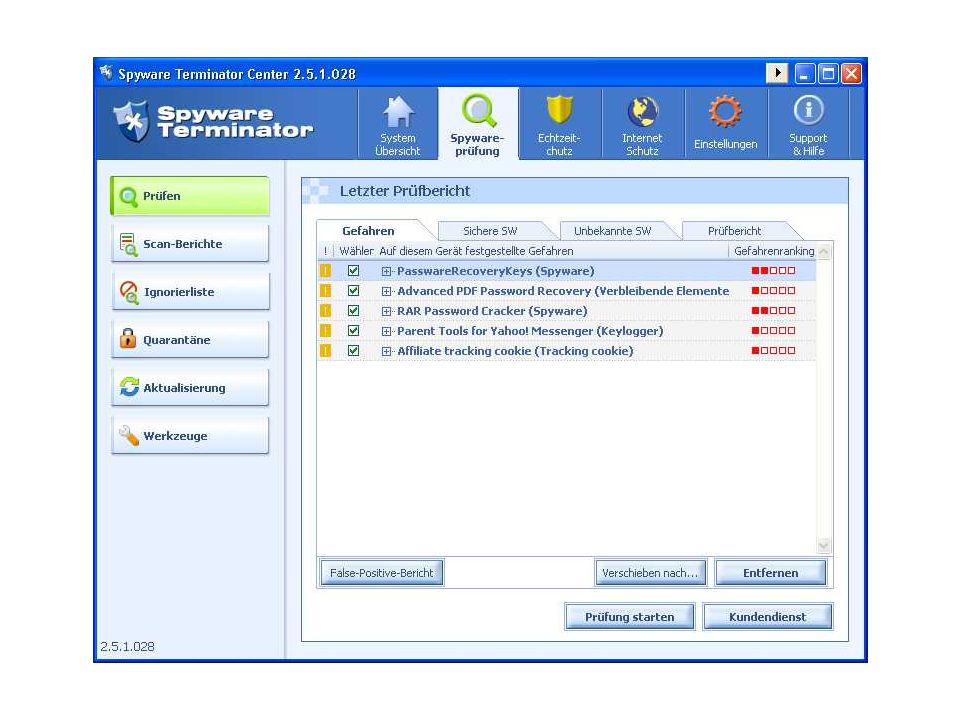Select the 'PasswareRecoveryKeys (Spyware)' row text
960x720 pixels.
(495, 271)
